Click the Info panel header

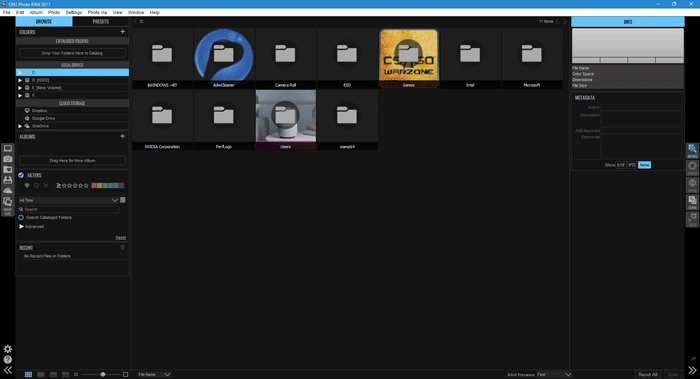click(x=628, y=22)
